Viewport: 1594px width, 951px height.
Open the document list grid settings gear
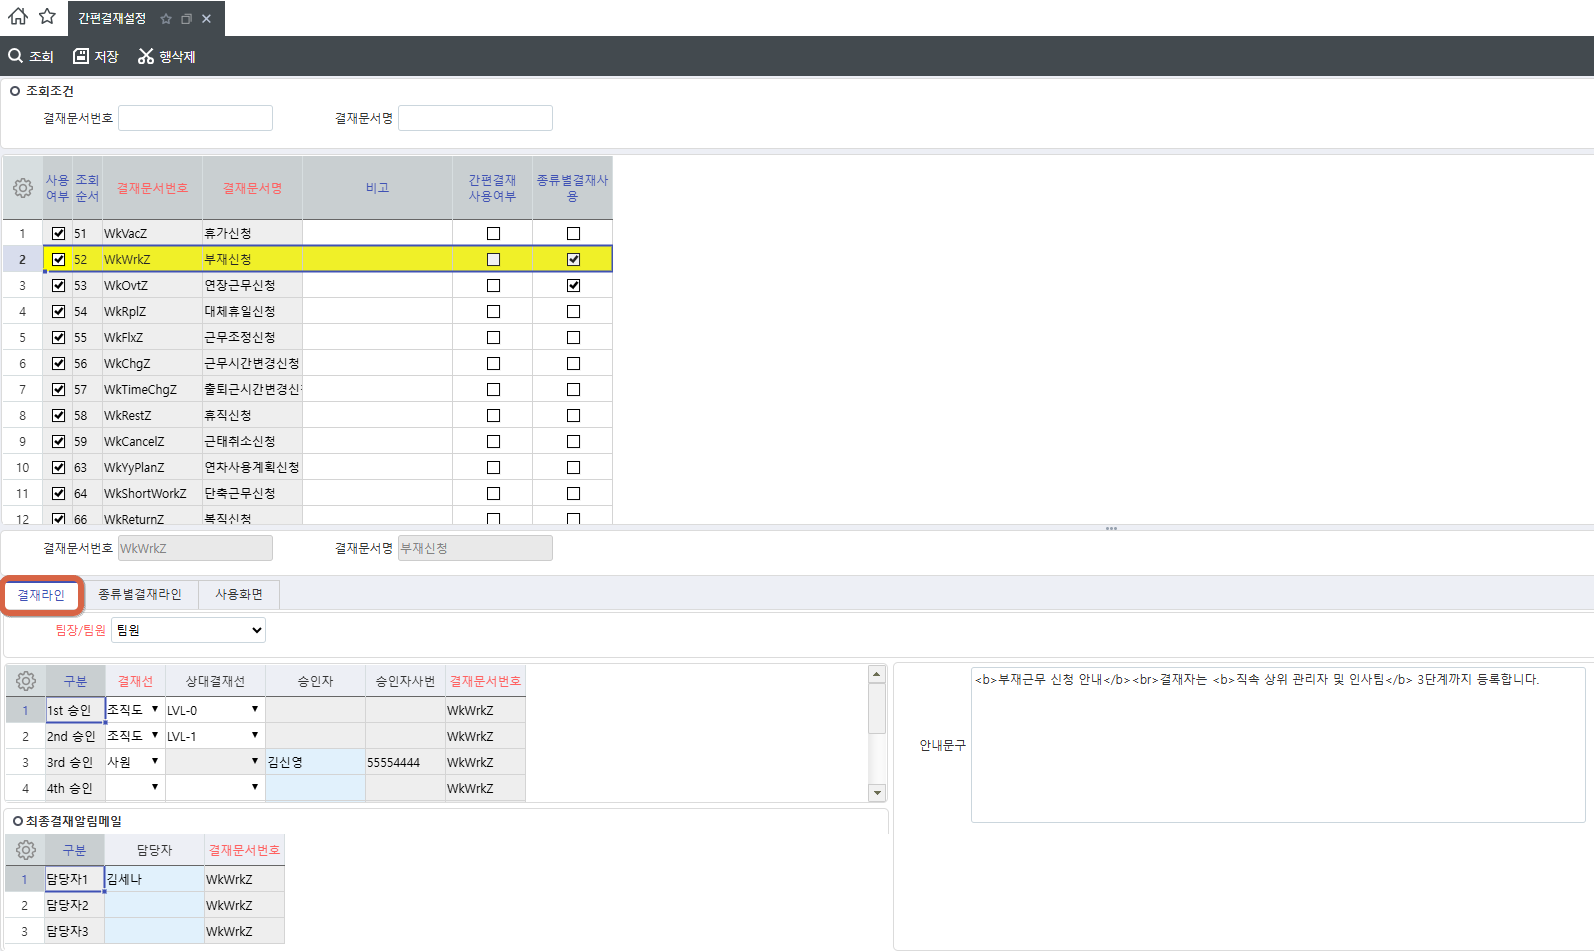22,188
